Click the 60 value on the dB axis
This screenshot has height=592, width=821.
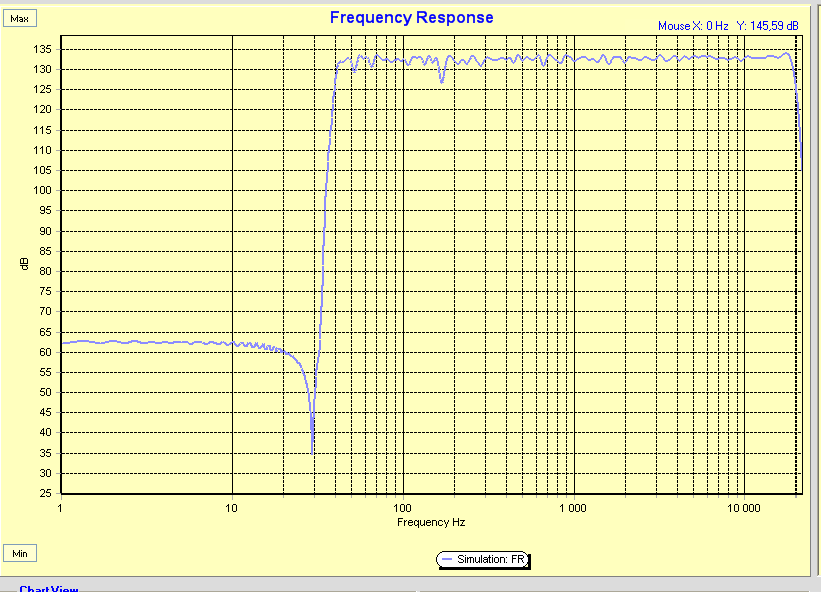46,352
